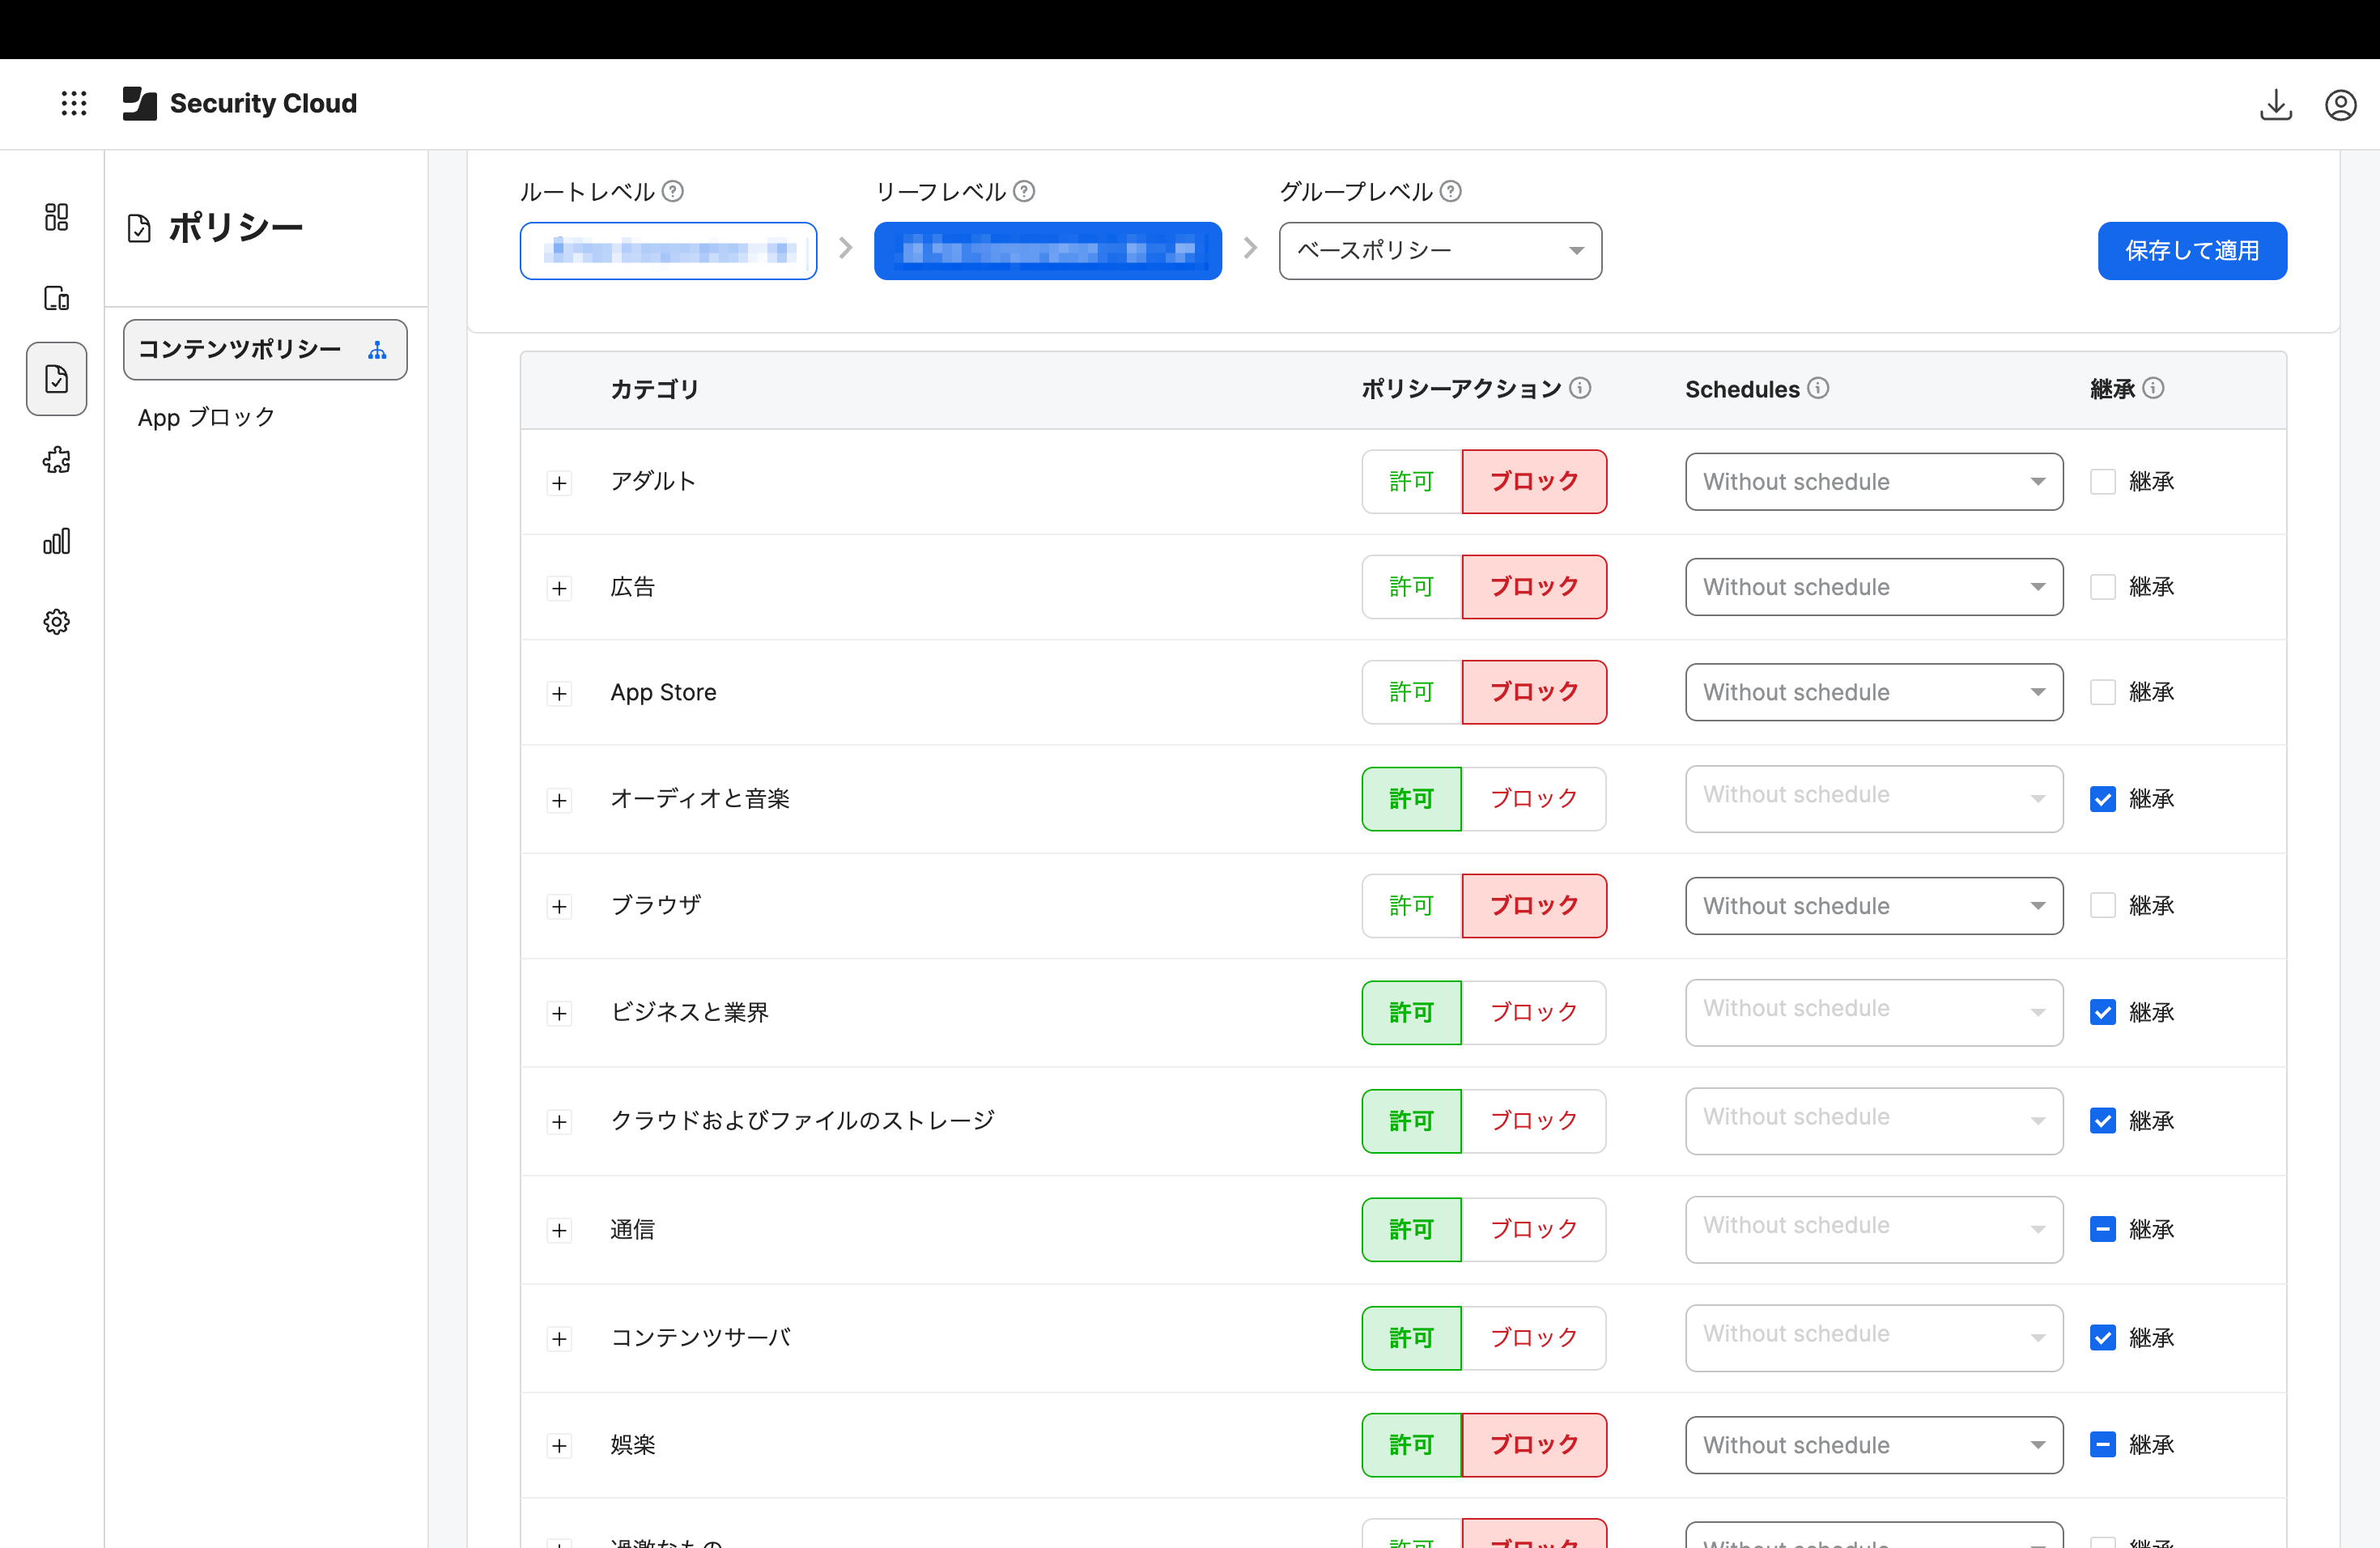
Task: Switch to App ブロック menu item
Action: 206,418
